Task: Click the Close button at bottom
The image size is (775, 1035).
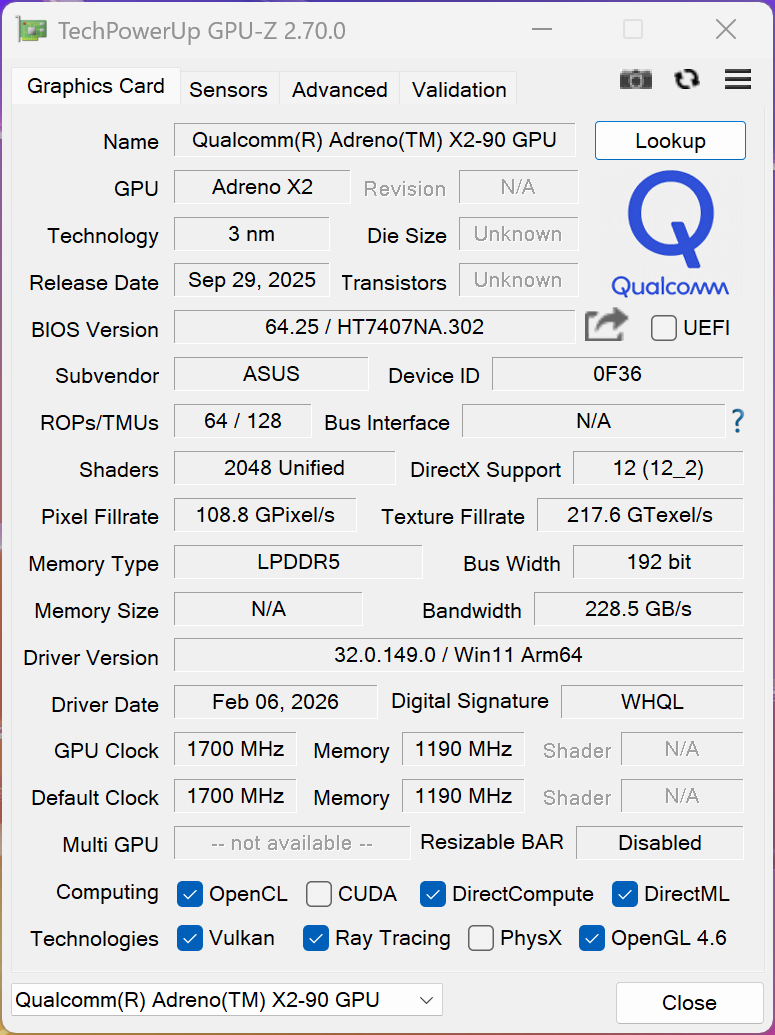Action: pyautogui.click(x=689, y=1003)
